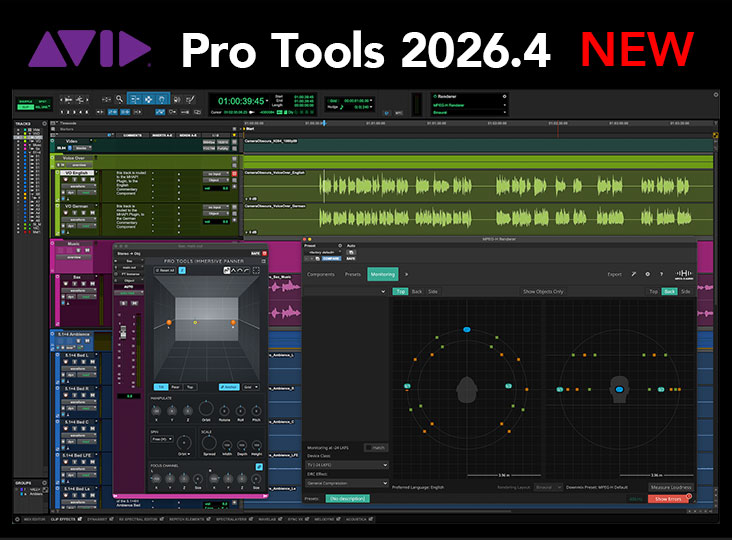The height and width of the screenshot is (540, 732).
Task: Toggle Show Objects Only in renderer
Action: (544, 291)
